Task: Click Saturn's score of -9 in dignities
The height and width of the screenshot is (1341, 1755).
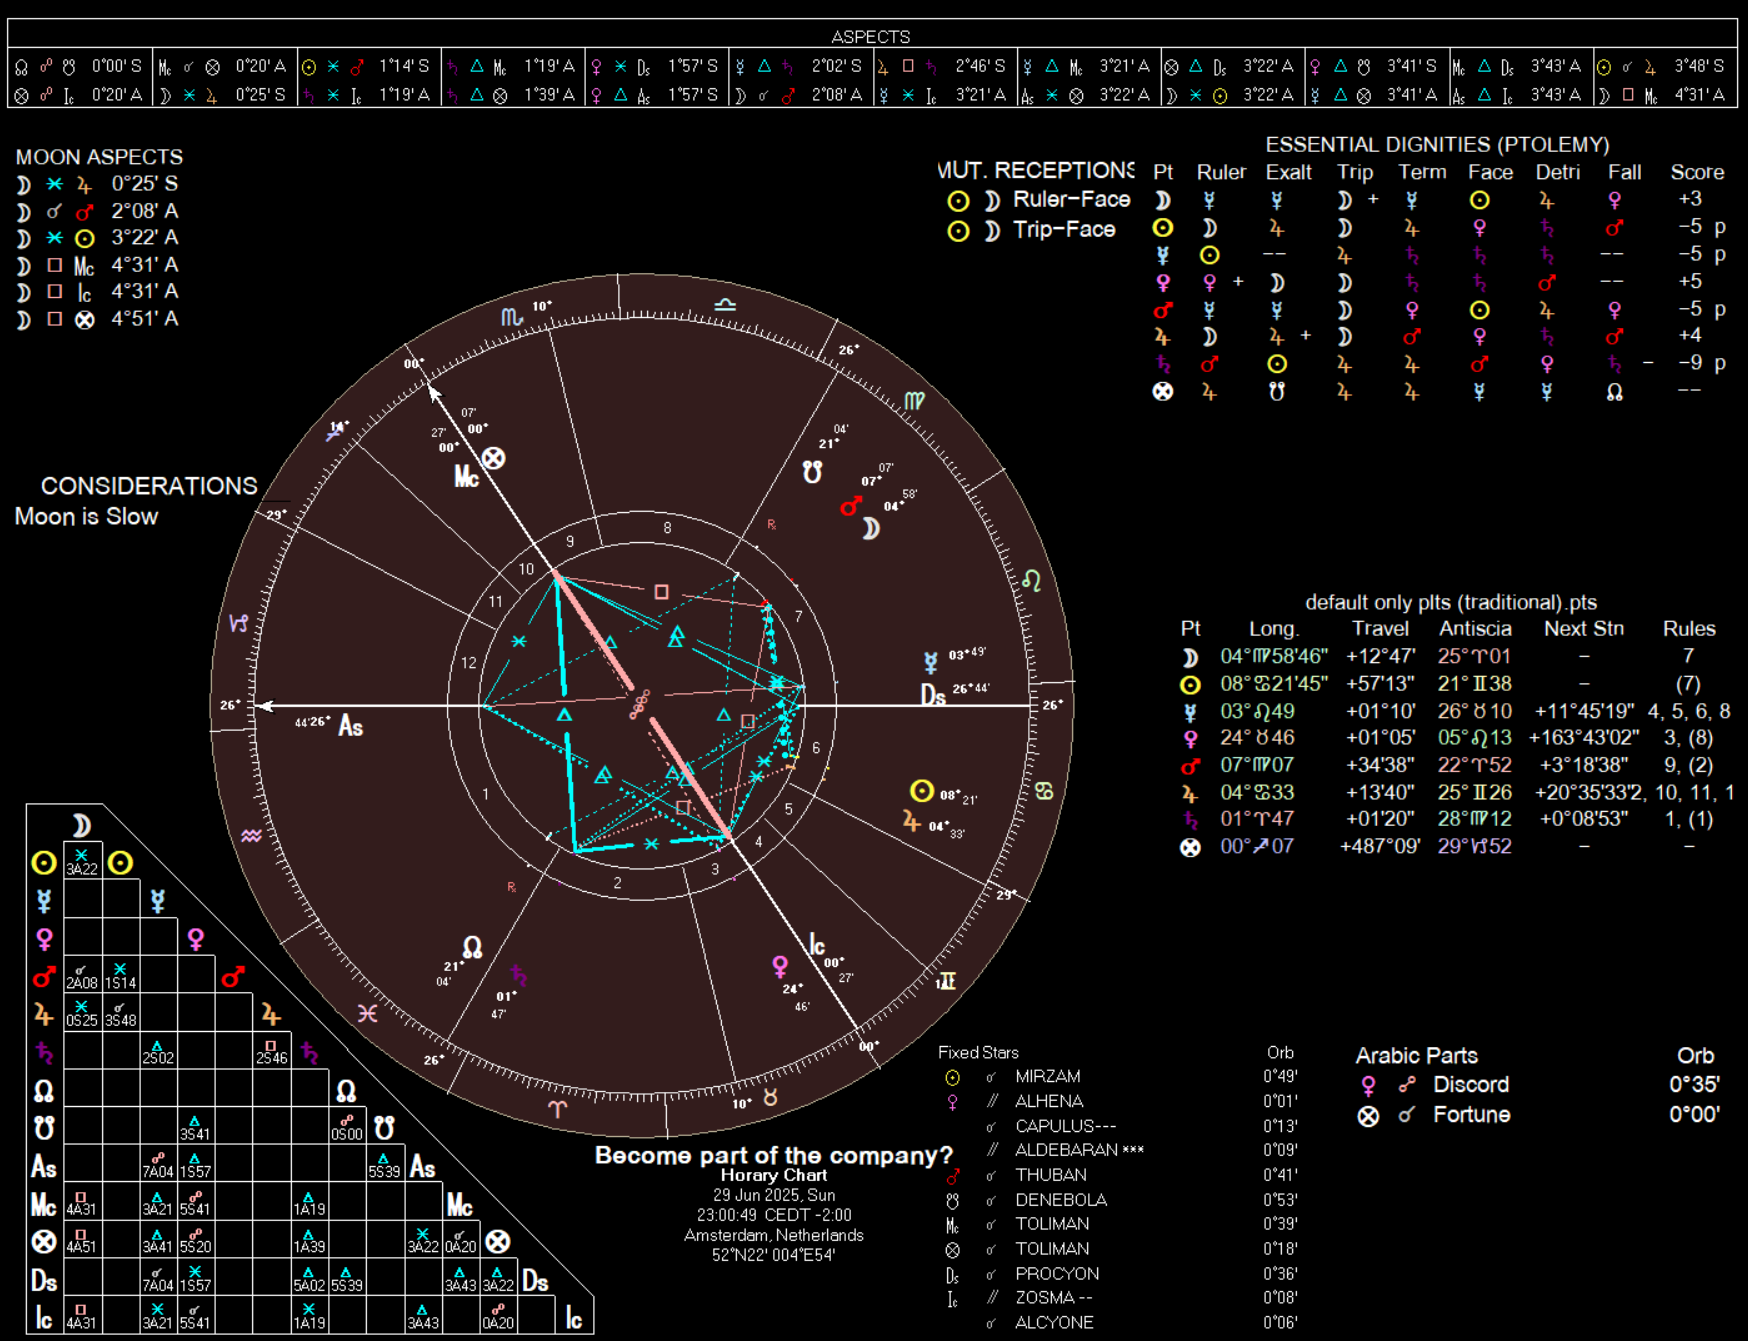Action: pyautogui.click(x=1690, y=363)
